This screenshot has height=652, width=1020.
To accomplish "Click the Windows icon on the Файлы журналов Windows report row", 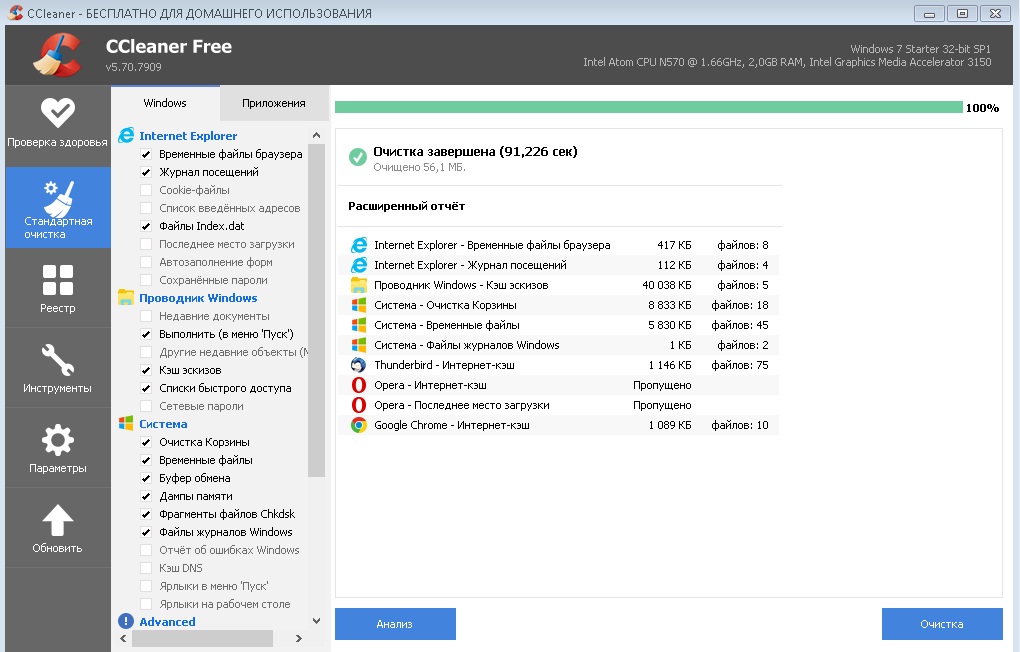I will click(358, 345).
